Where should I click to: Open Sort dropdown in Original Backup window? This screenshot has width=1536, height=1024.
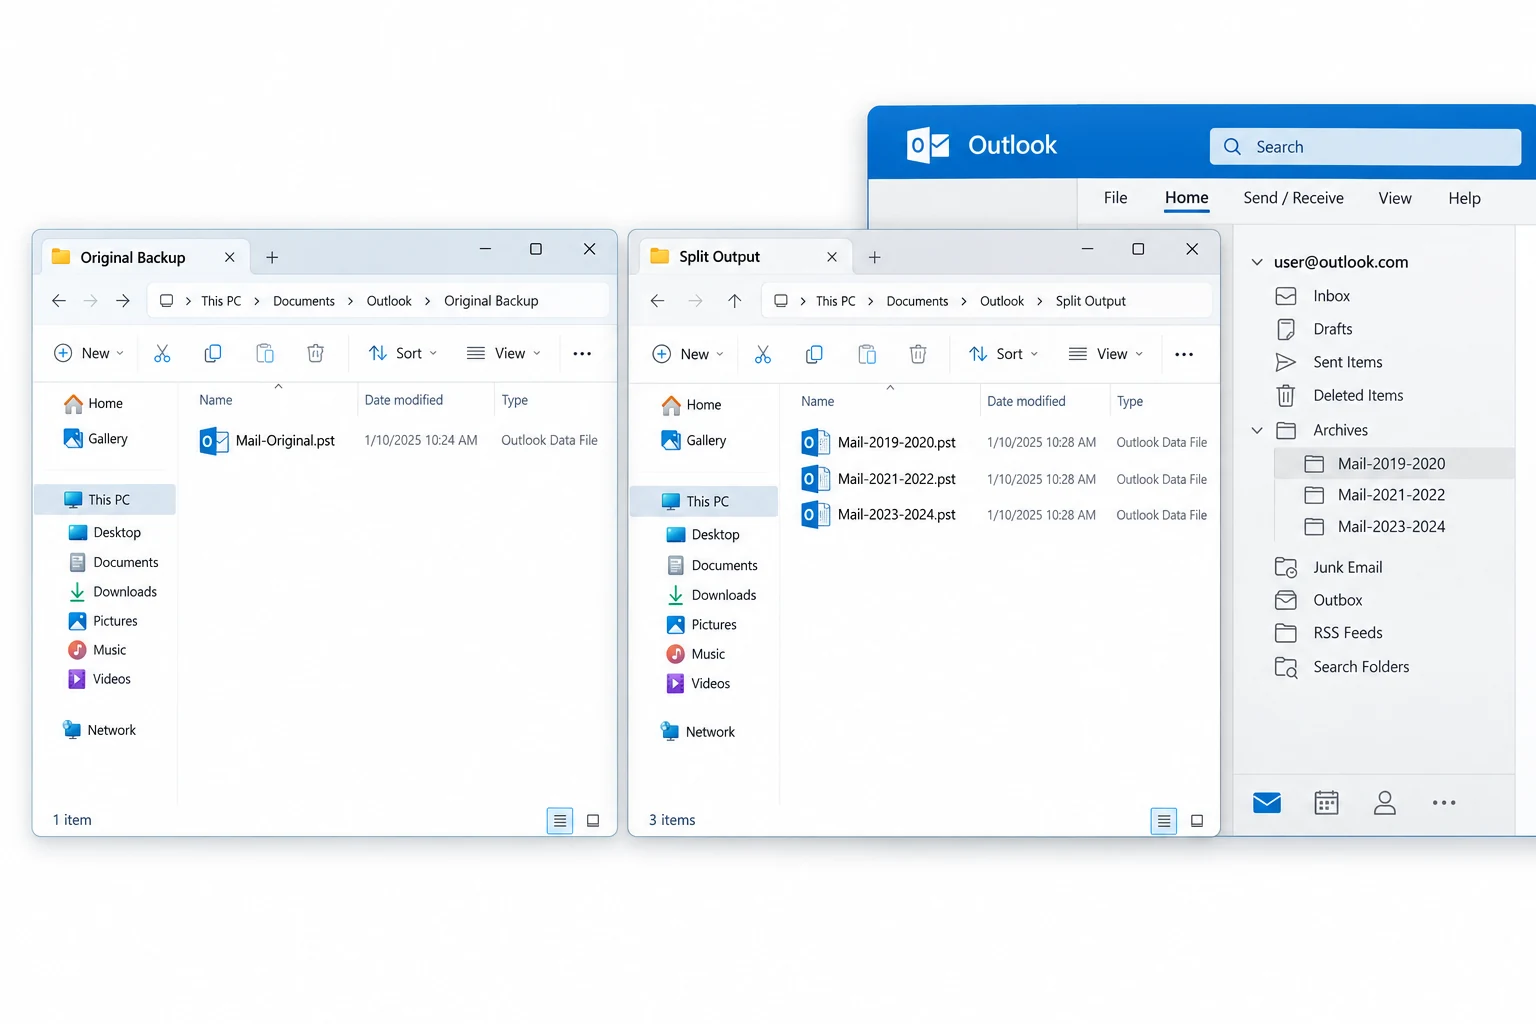click(x=403, y=353)
